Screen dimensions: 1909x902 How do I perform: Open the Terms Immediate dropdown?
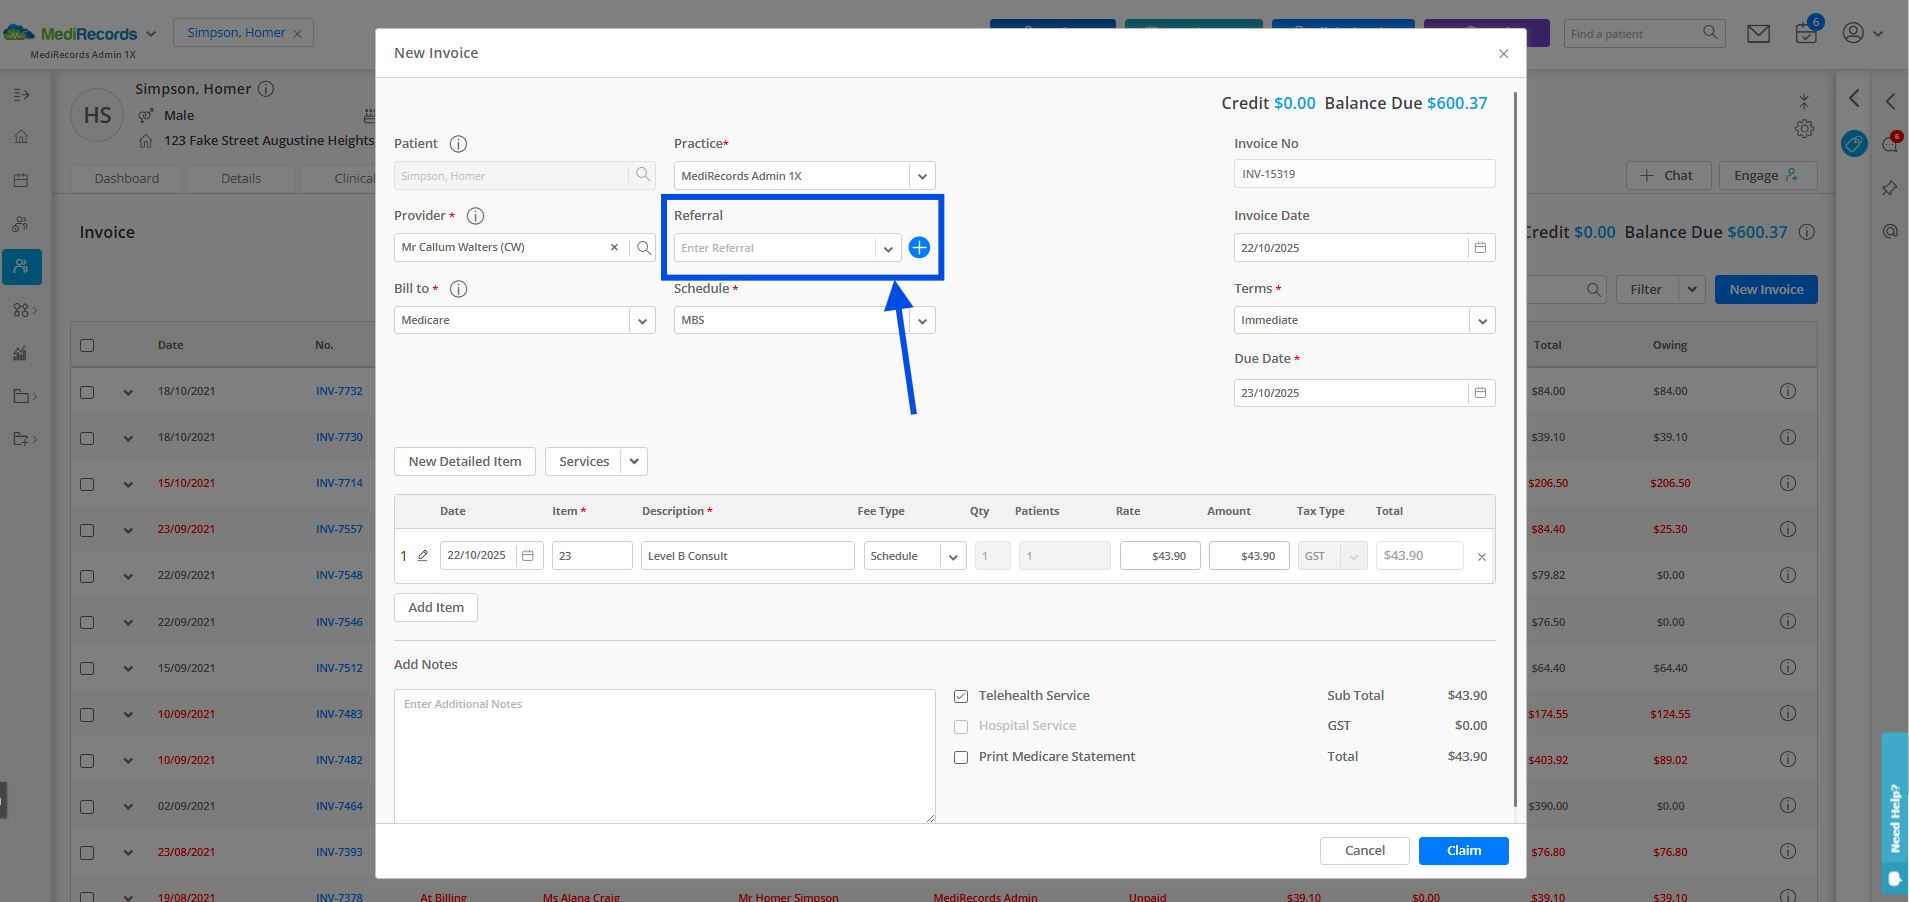pos(1482,321)
